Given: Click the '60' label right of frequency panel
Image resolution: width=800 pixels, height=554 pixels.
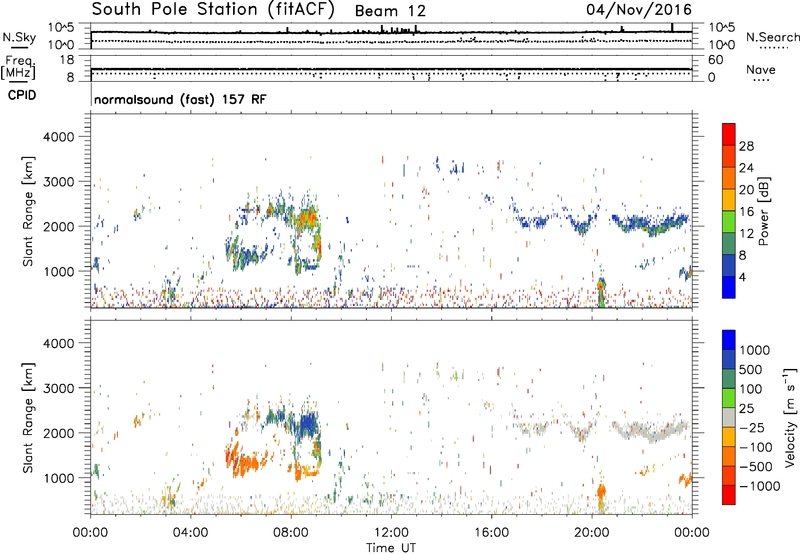Looking at the screenshot, I should click(x=716, y=60).
